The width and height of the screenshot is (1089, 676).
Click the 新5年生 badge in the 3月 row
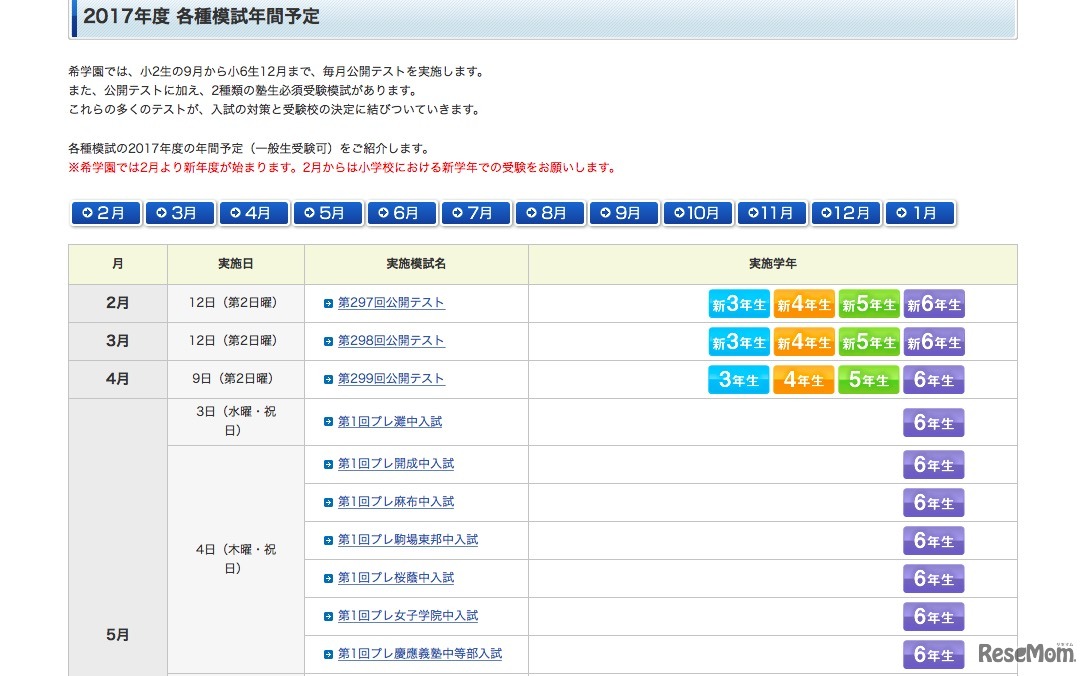[x=869, y=342]
